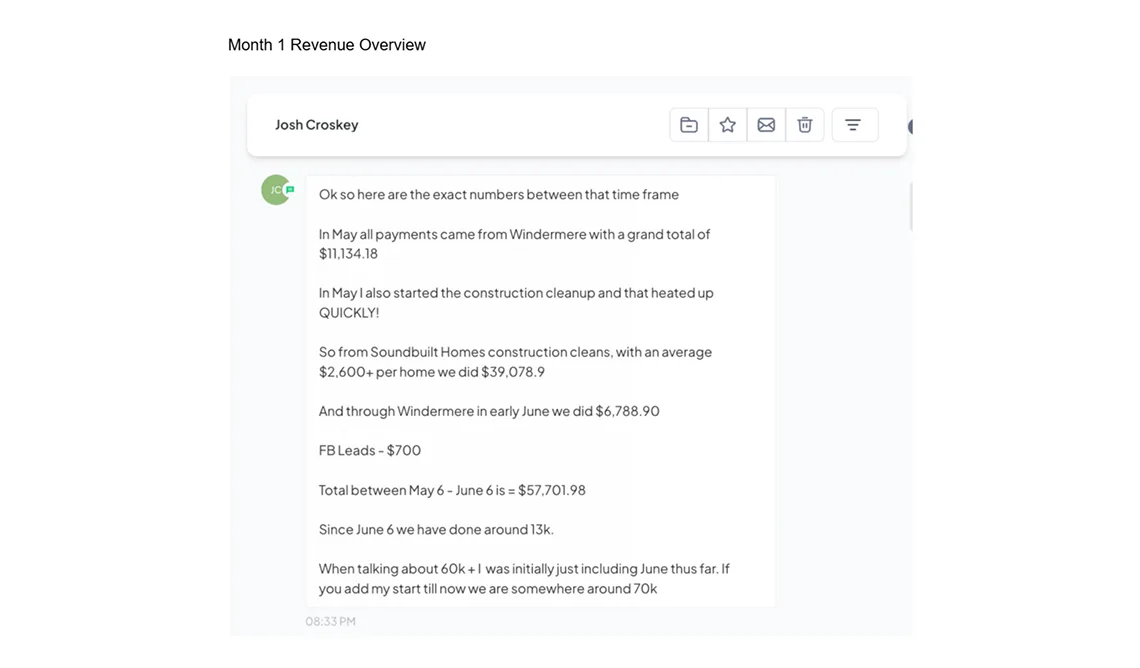Image resolution: width=1140 pixels, height=668 pixels.
Task: Click the green JC avatar
Action: pyautogui.click(x=275, y=190)
